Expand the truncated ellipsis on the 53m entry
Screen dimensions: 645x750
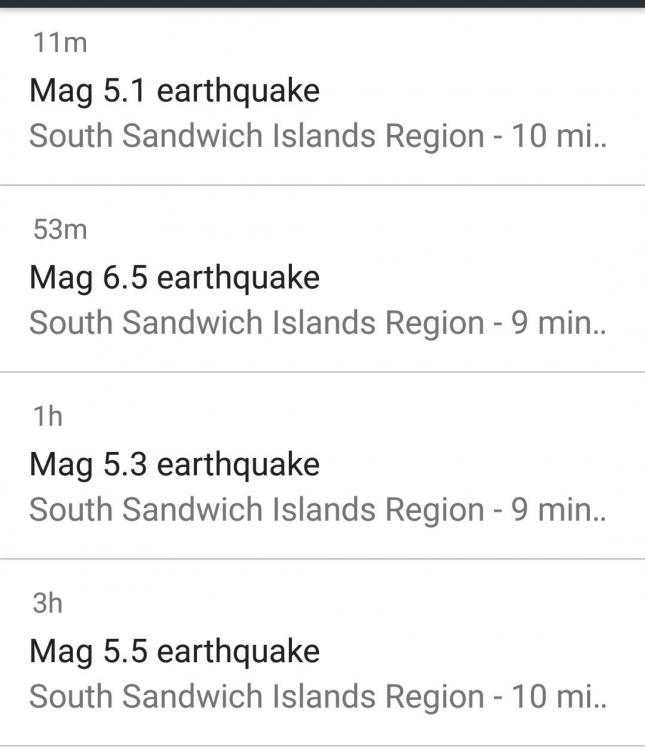[x=600, y=327]
